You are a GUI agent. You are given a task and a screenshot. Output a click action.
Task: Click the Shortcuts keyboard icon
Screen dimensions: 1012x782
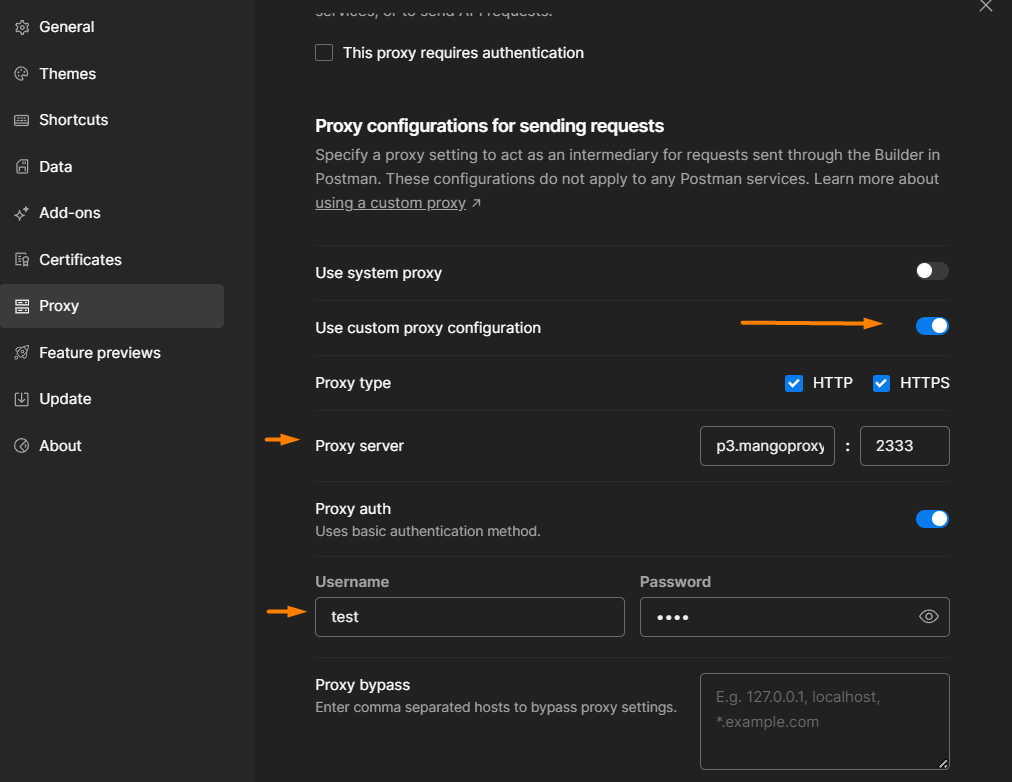[x=22, y=120]
